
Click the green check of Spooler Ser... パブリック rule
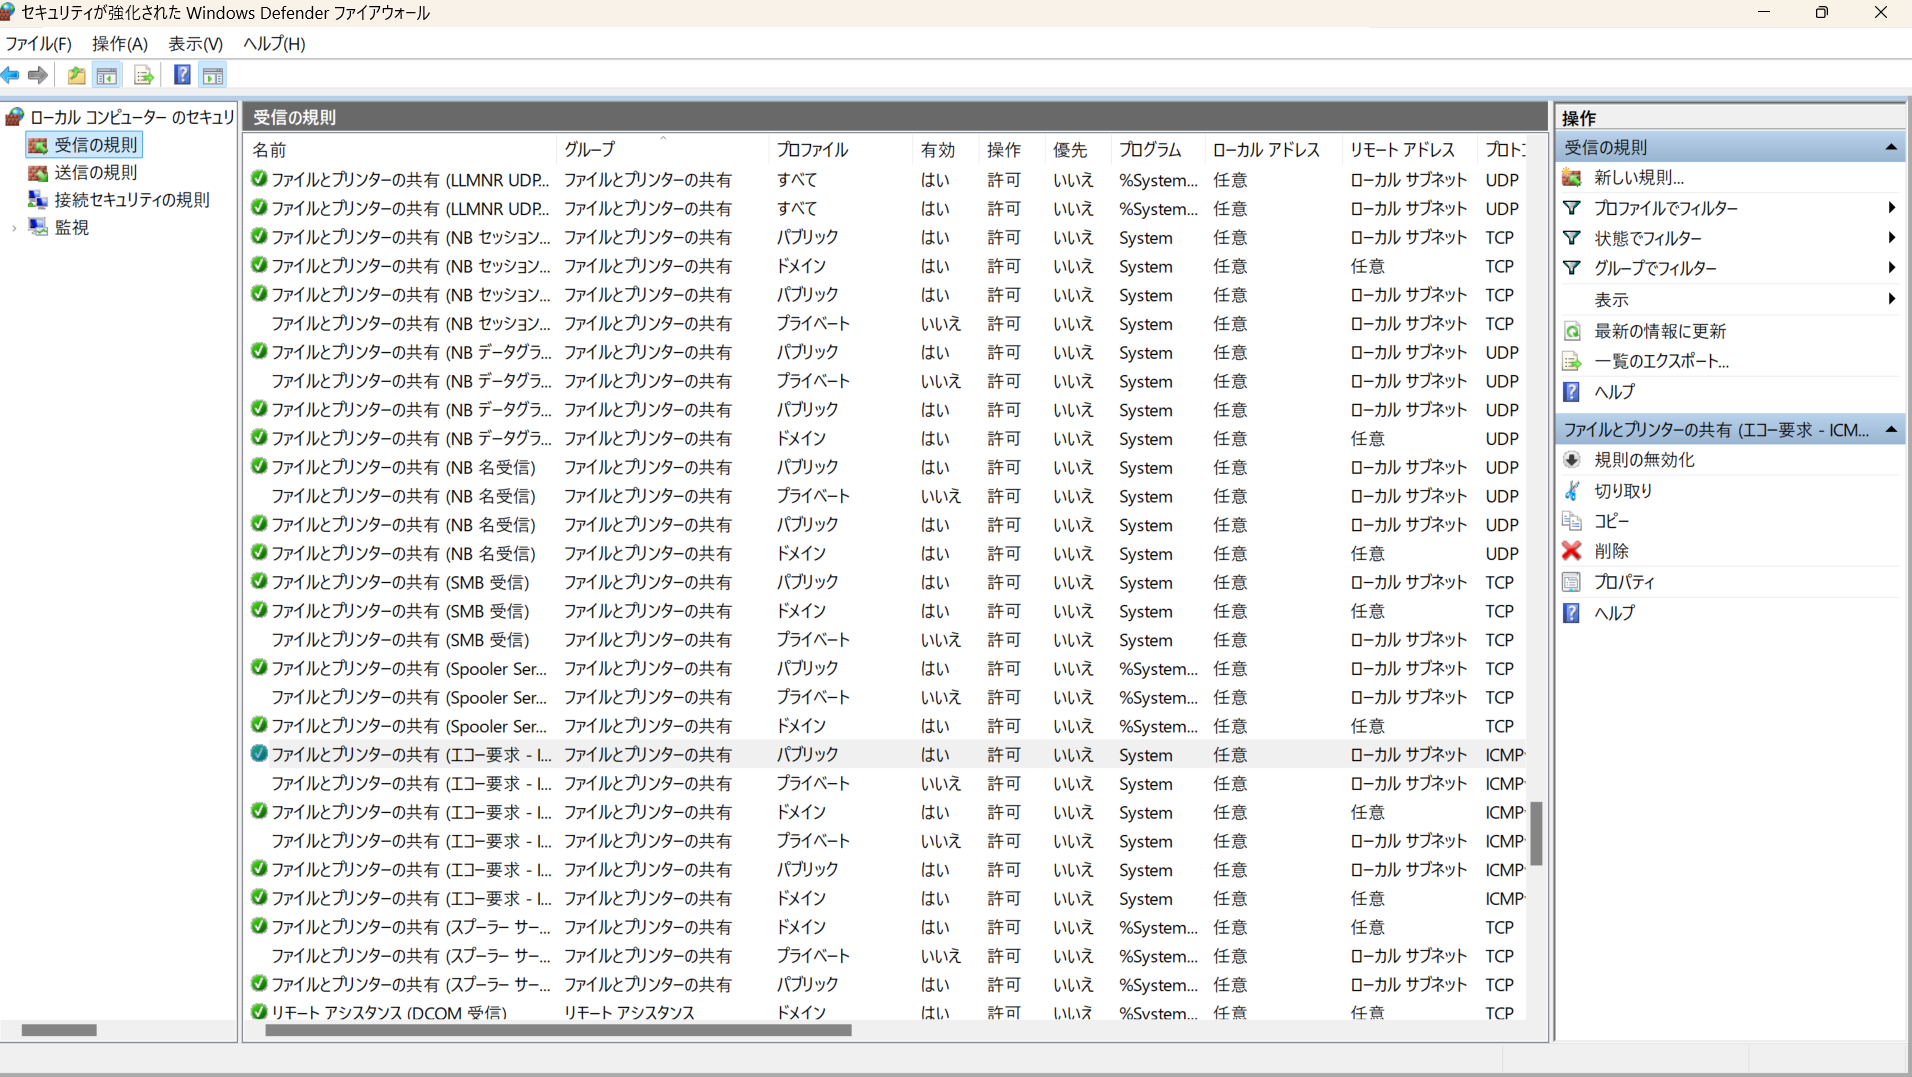tap(259, 667)
